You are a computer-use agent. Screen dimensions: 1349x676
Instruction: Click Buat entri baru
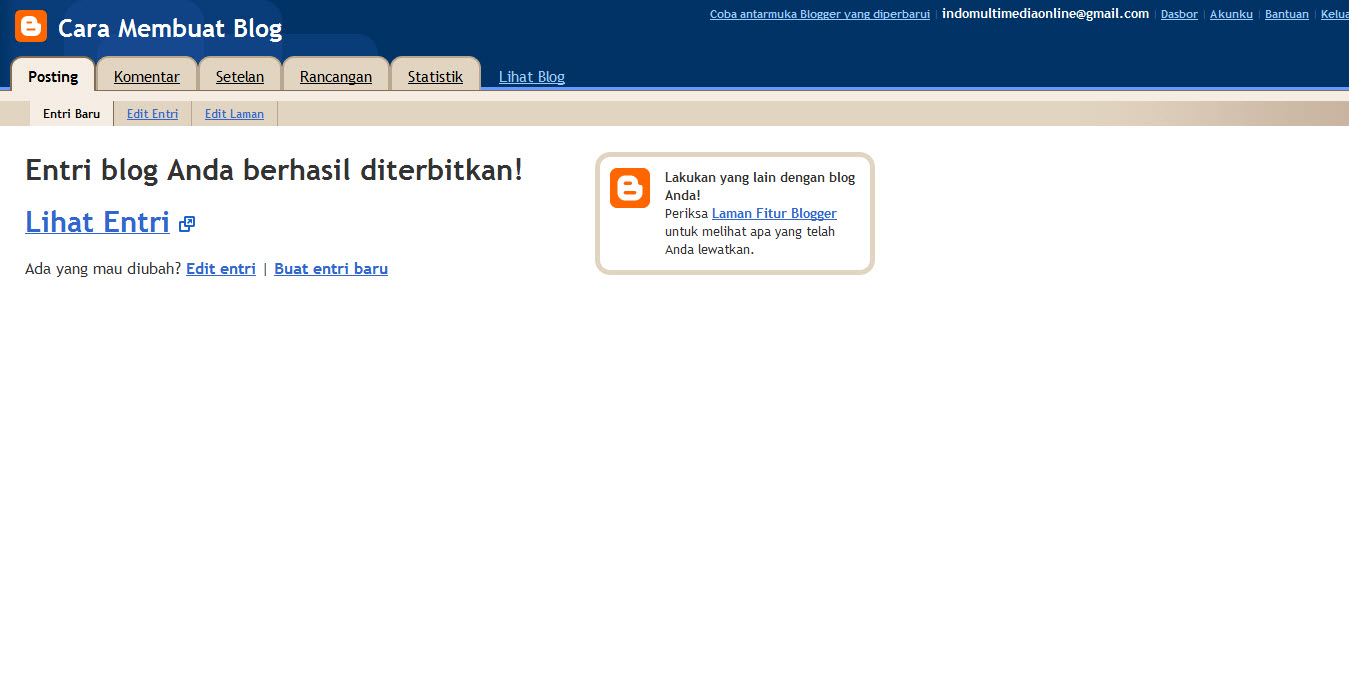330,268
